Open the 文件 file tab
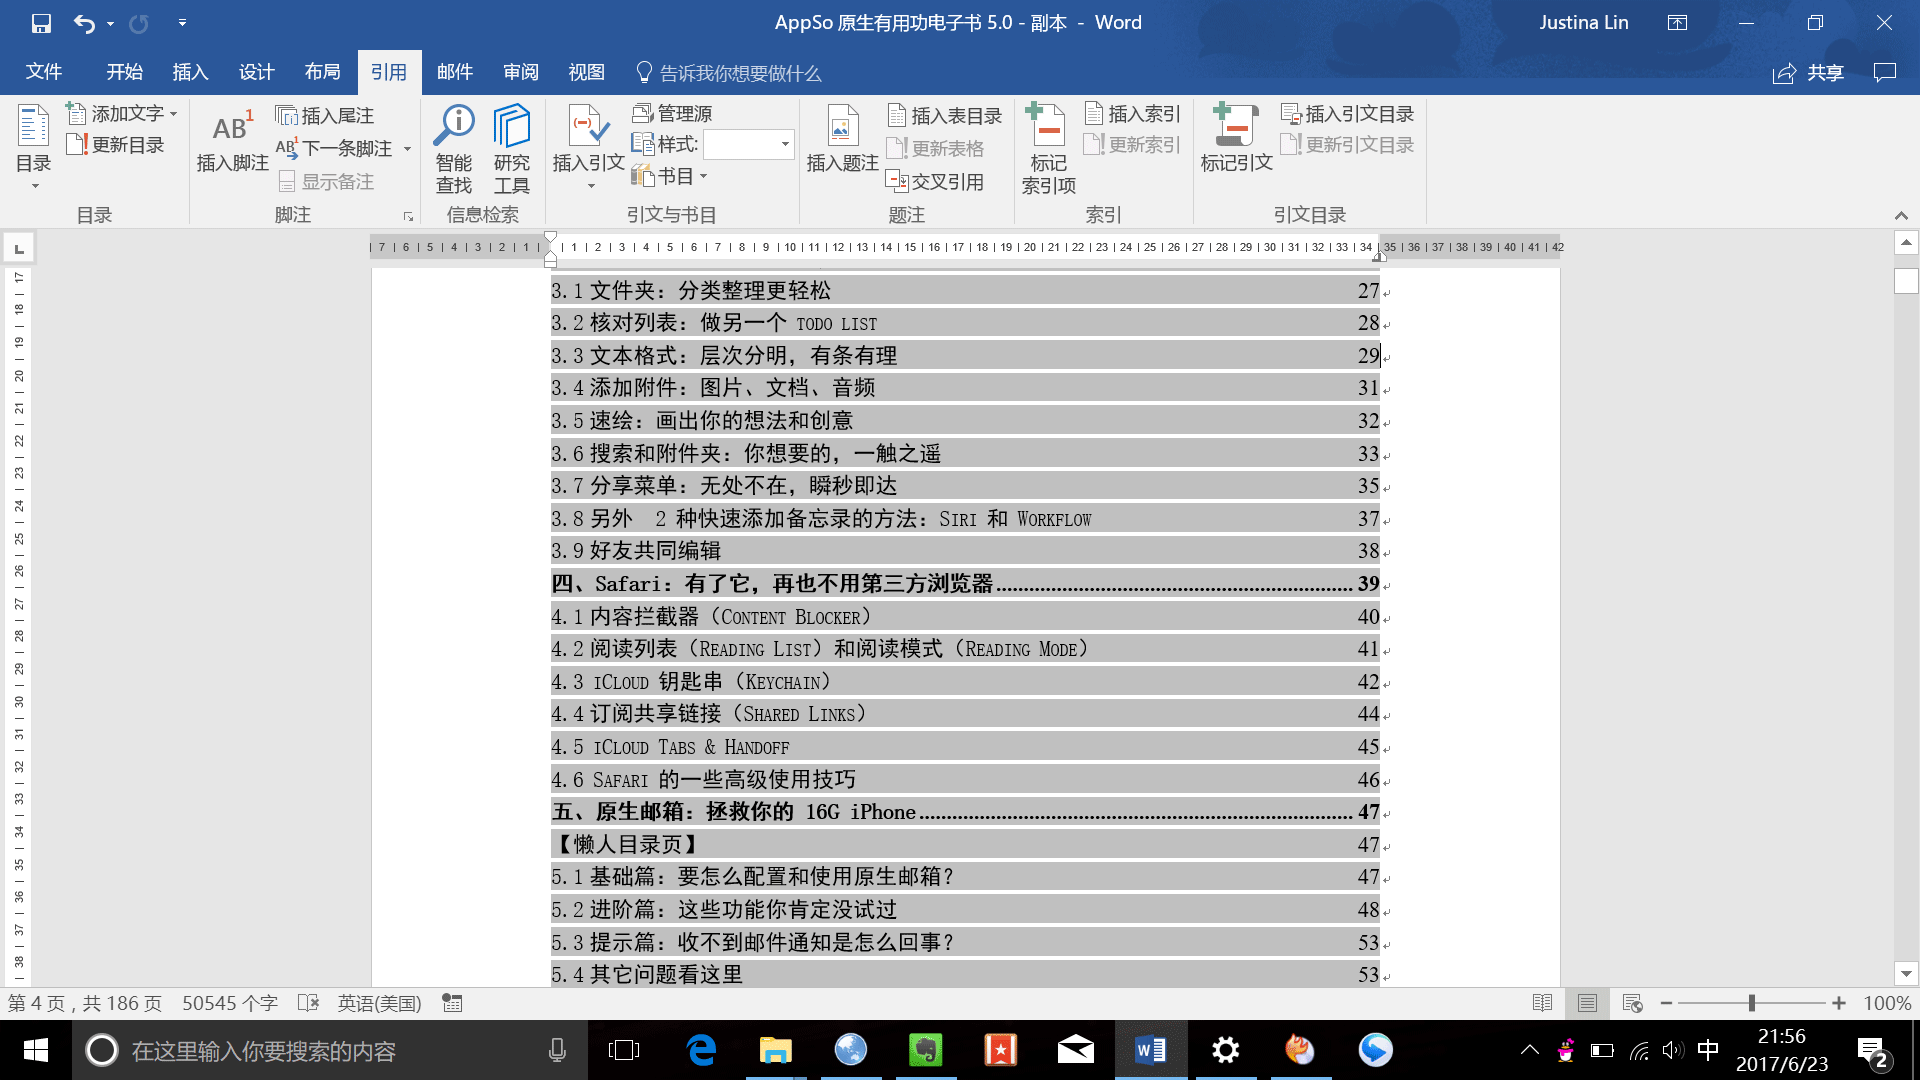This screenshot has width=1920, height=1080. 44,72
